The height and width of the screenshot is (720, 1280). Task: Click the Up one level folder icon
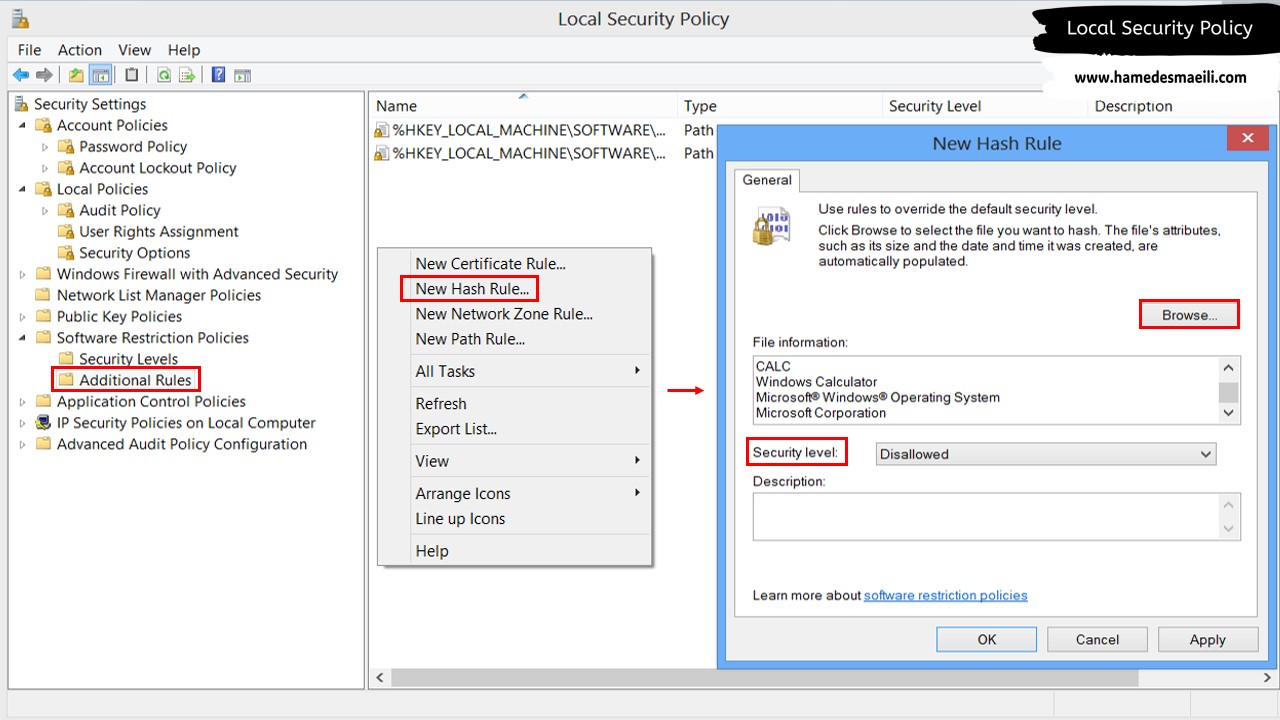77,75
